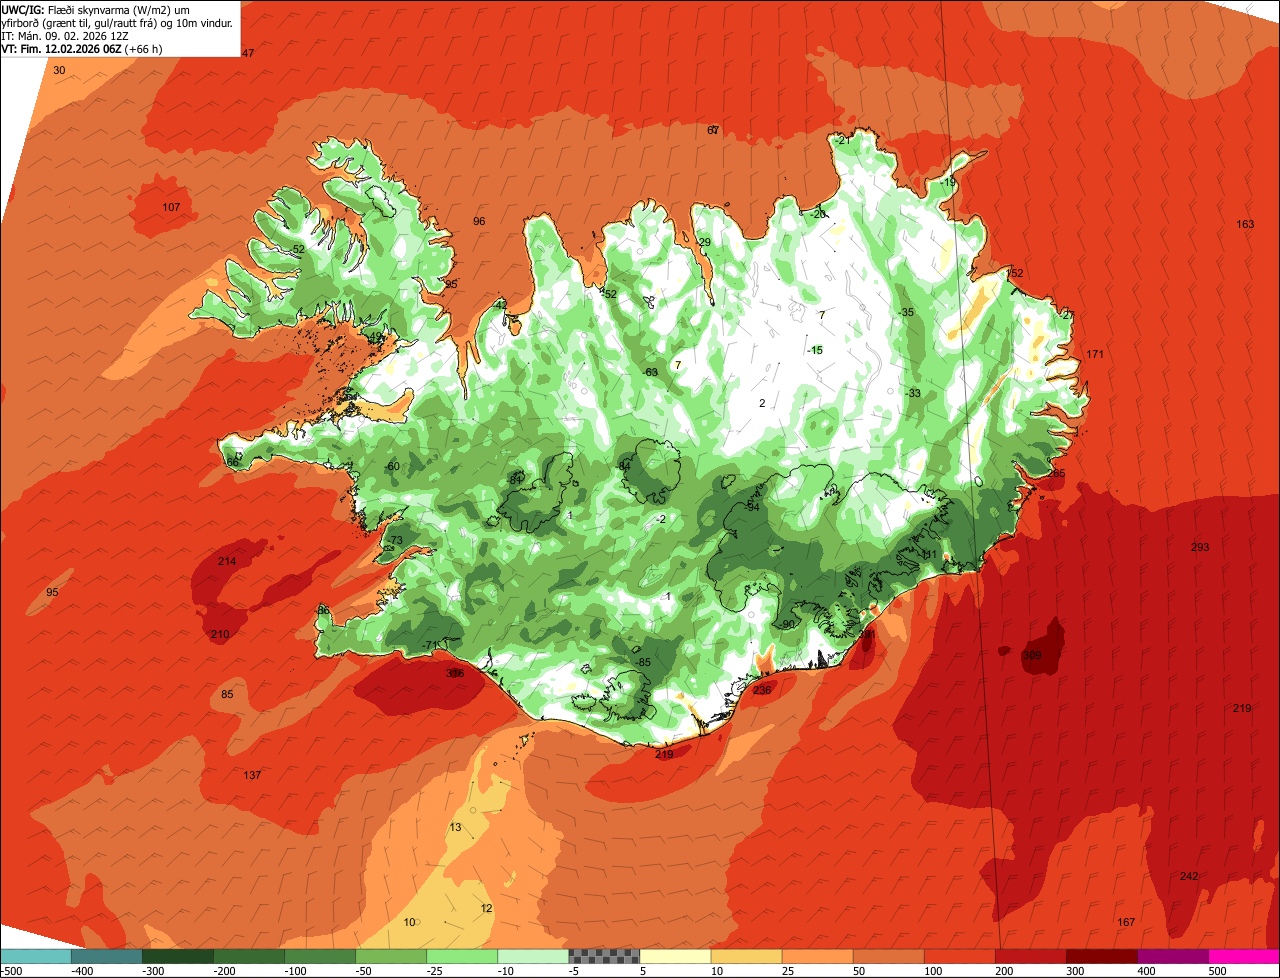Image resolution: width=1280 pixels, height=978 pixels.
Task: Select the -300 to -200 darkest green swatch
Action: 177,956
